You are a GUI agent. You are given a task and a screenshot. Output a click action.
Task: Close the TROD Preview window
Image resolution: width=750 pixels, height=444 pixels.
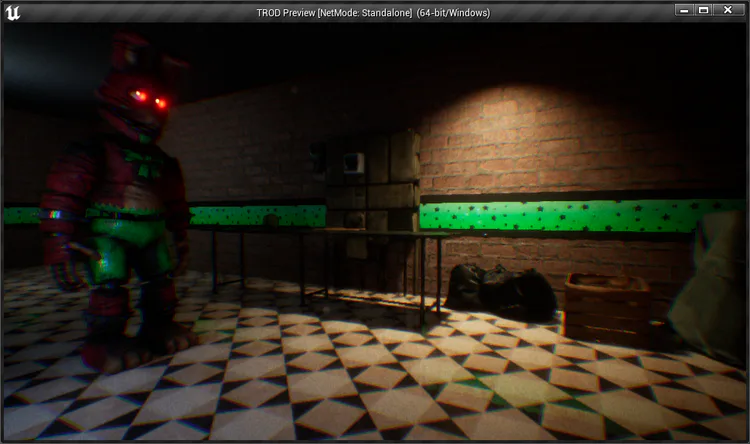tap(728, 10)
